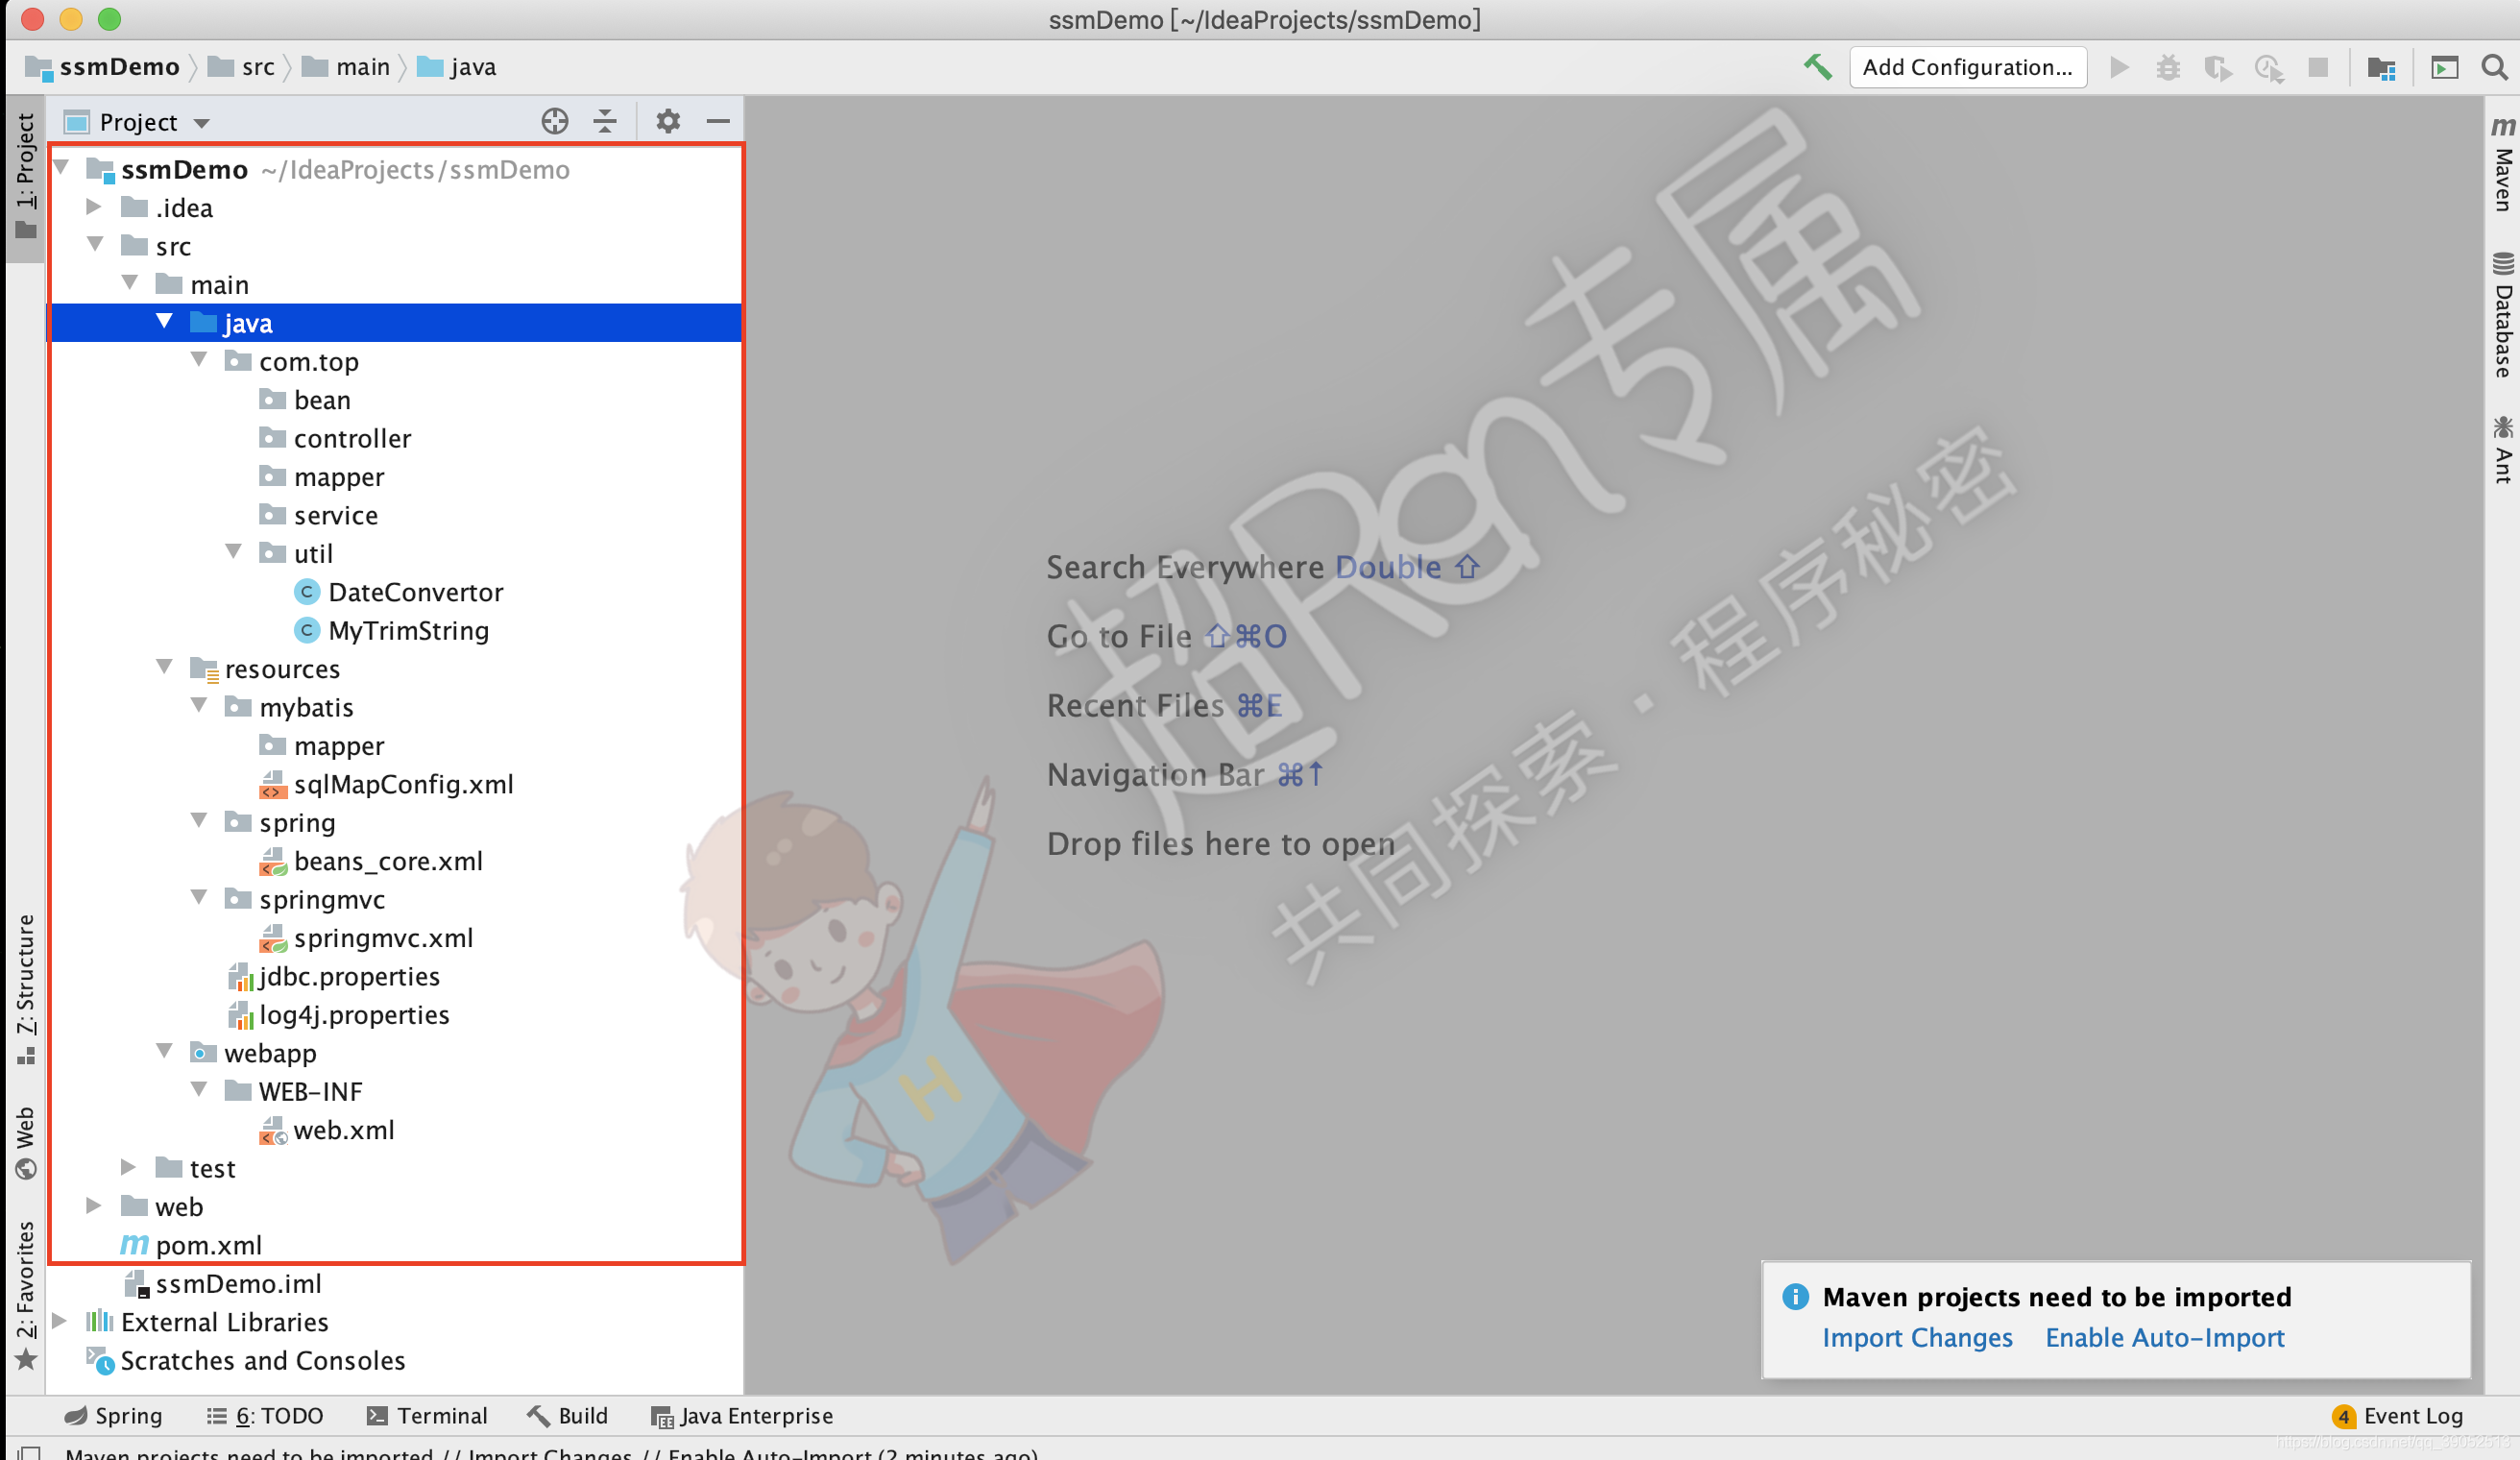
Task: Click src in the navigation breadcrumb
Action: [x=257, y=67]
